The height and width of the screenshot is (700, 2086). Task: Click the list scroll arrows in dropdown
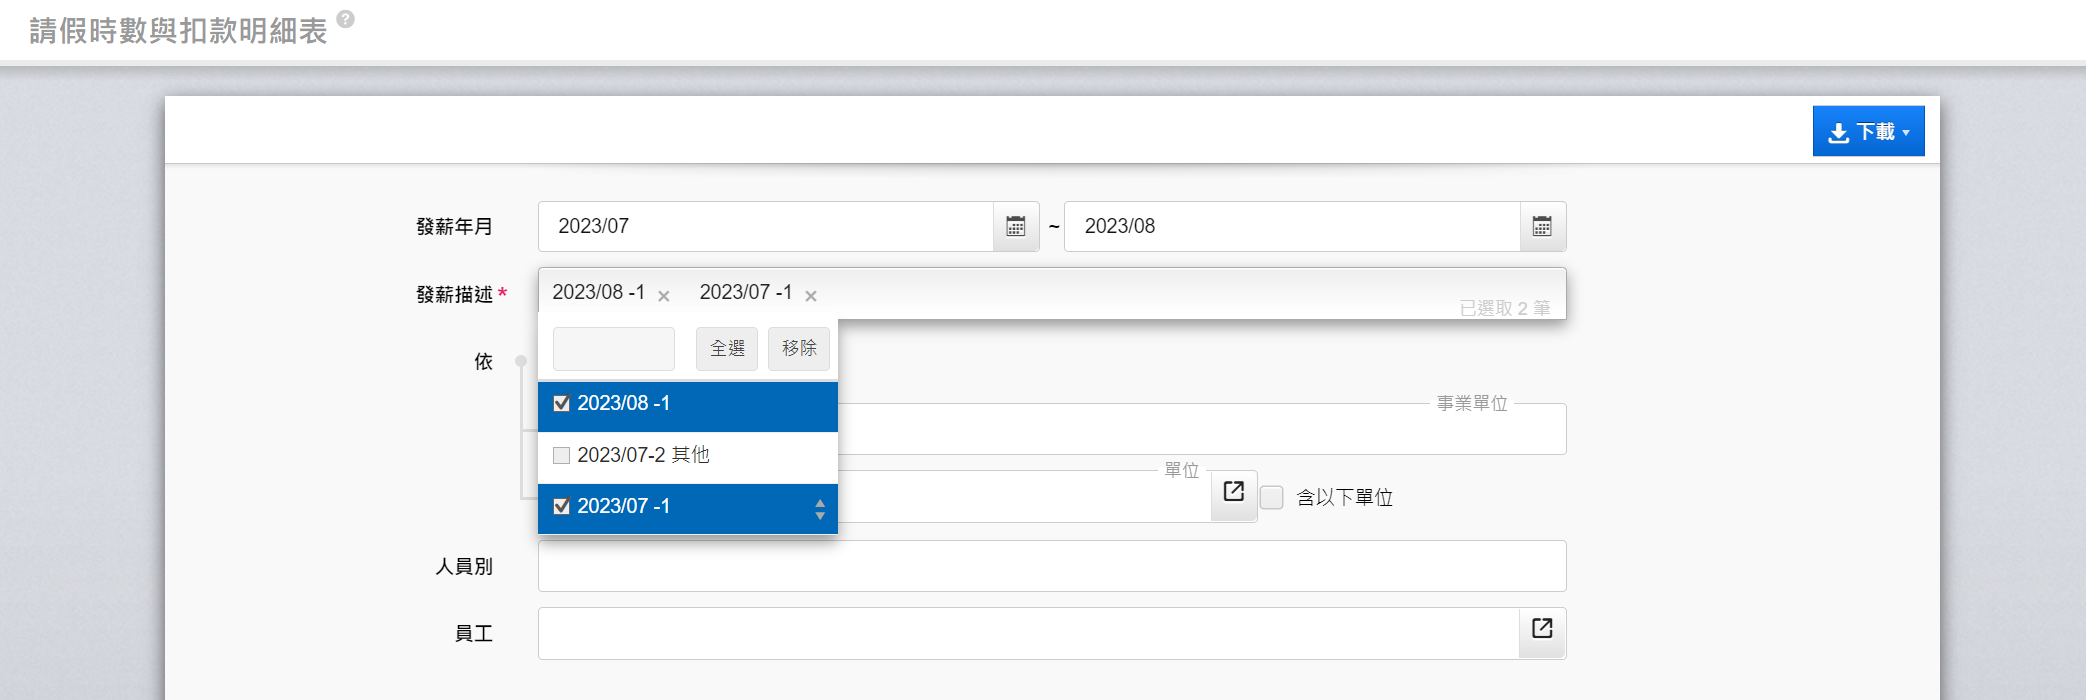(820, 510)
